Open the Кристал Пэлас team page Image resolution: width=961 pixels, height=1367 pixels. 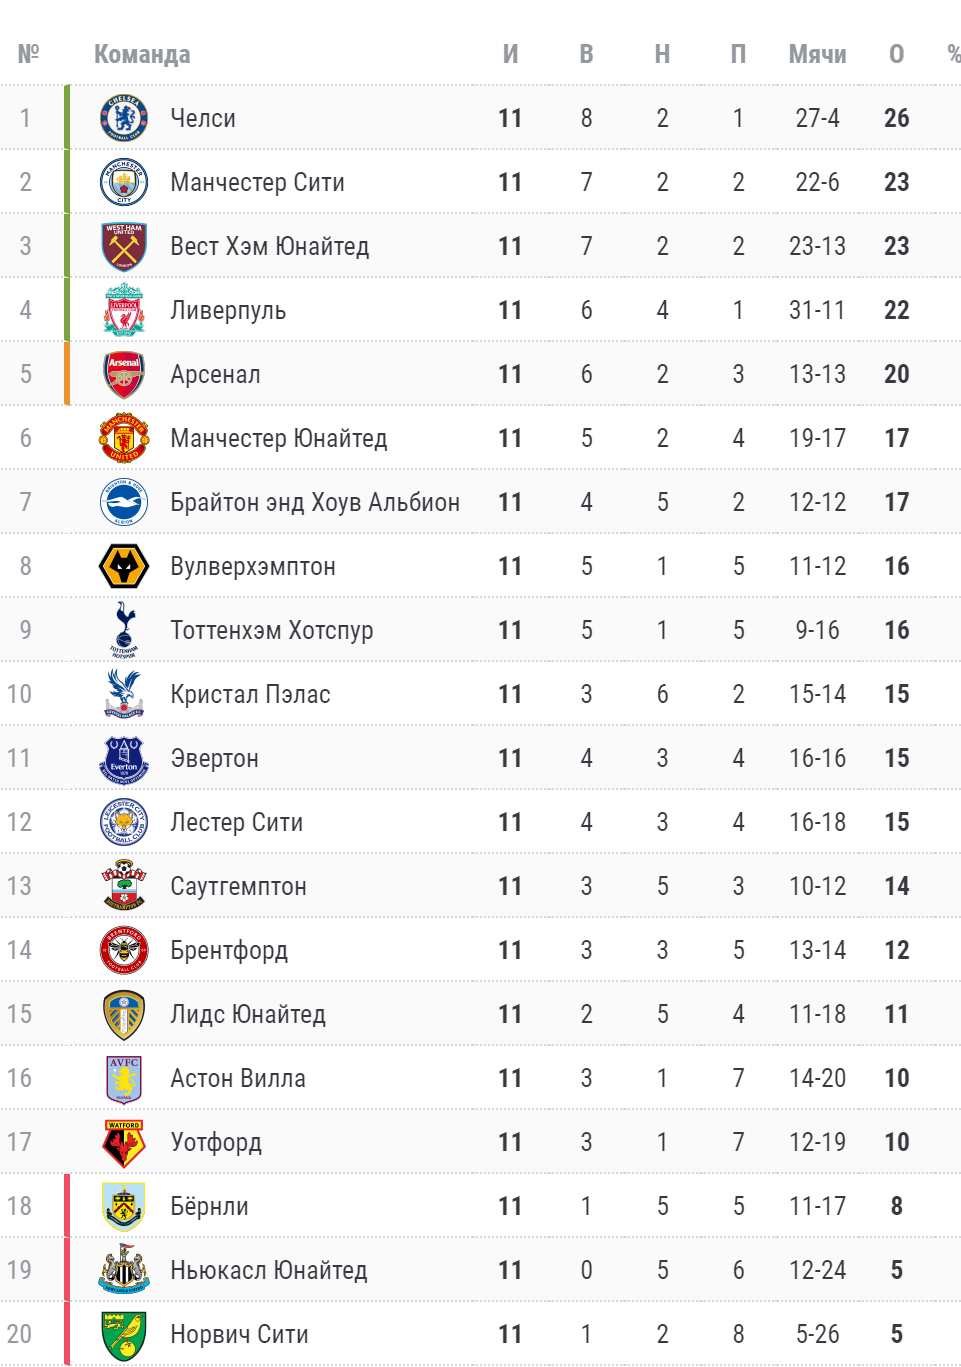tap(250, 694)
